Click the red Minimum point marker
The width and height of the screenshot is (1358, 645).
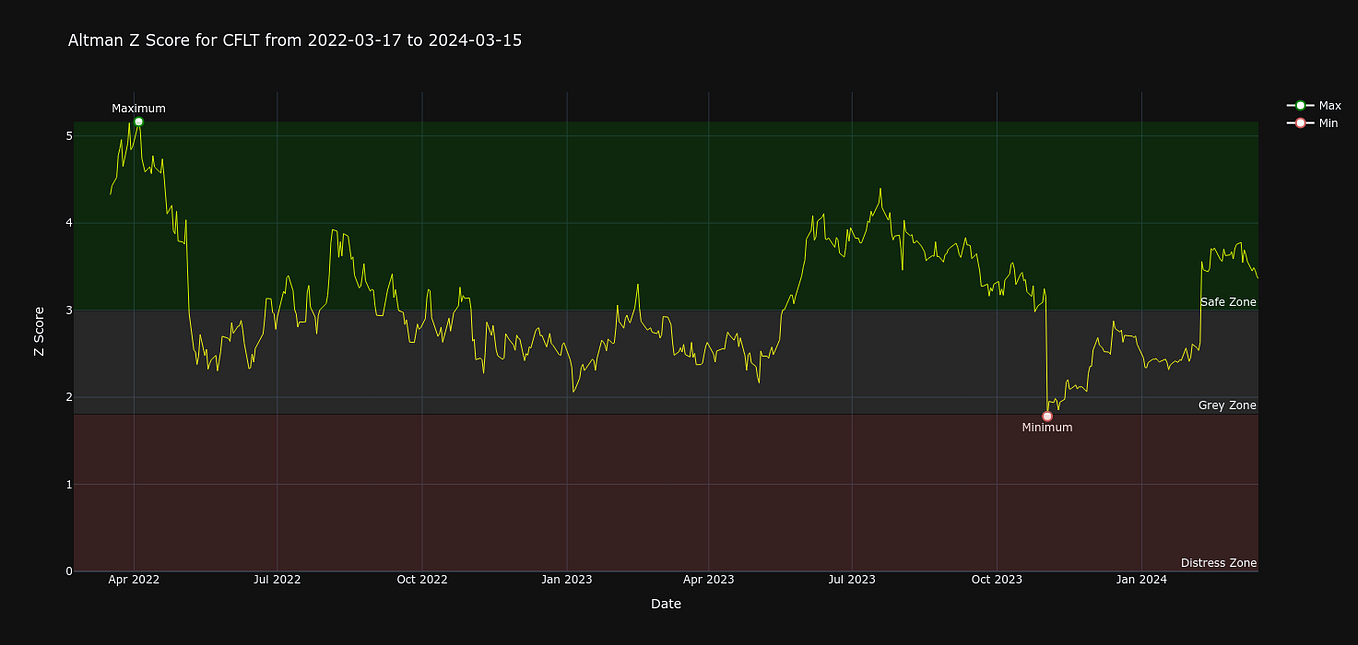[1048, 415]
